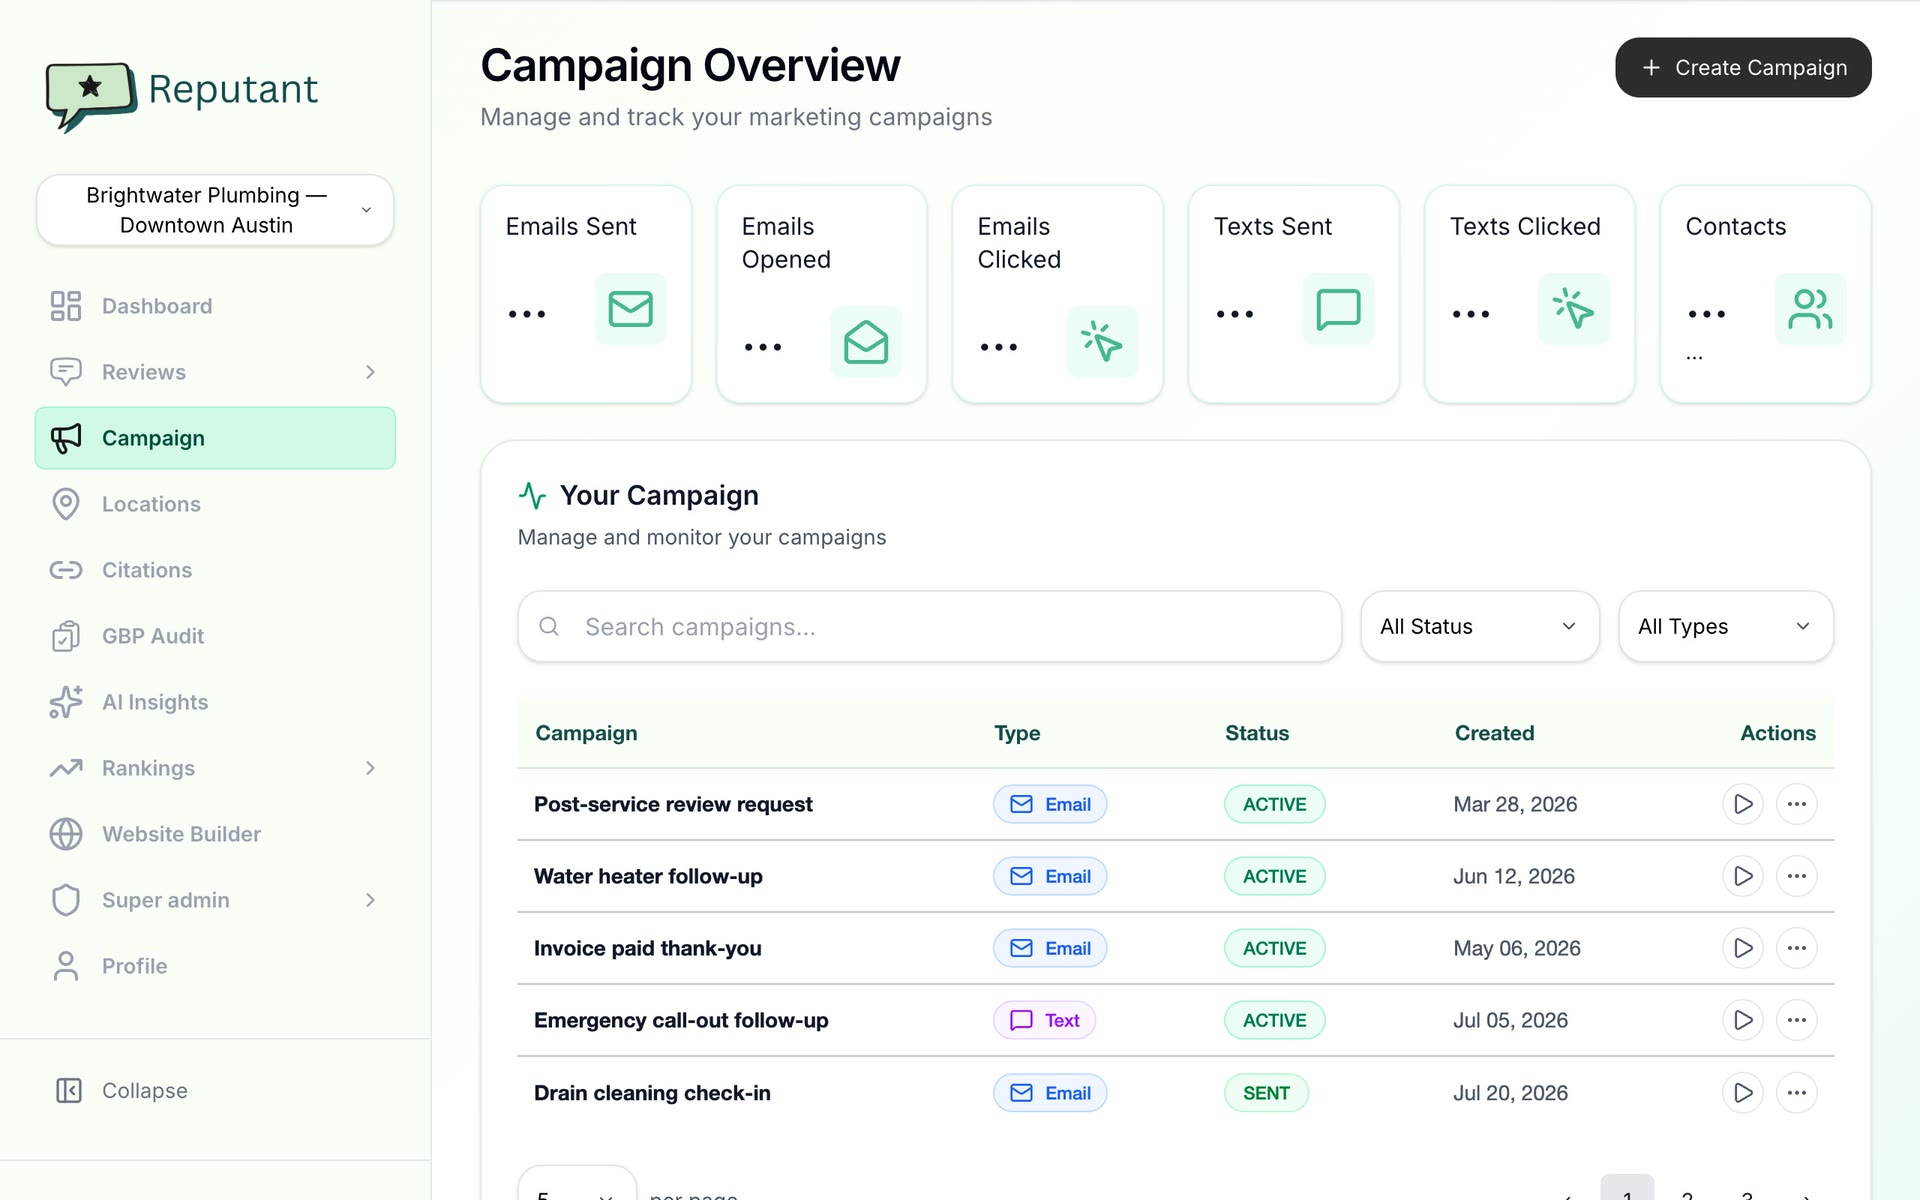Click the Emails Clicked cursor icon
Screen dimensions: 1920x1200
[x=1102, y=342]
